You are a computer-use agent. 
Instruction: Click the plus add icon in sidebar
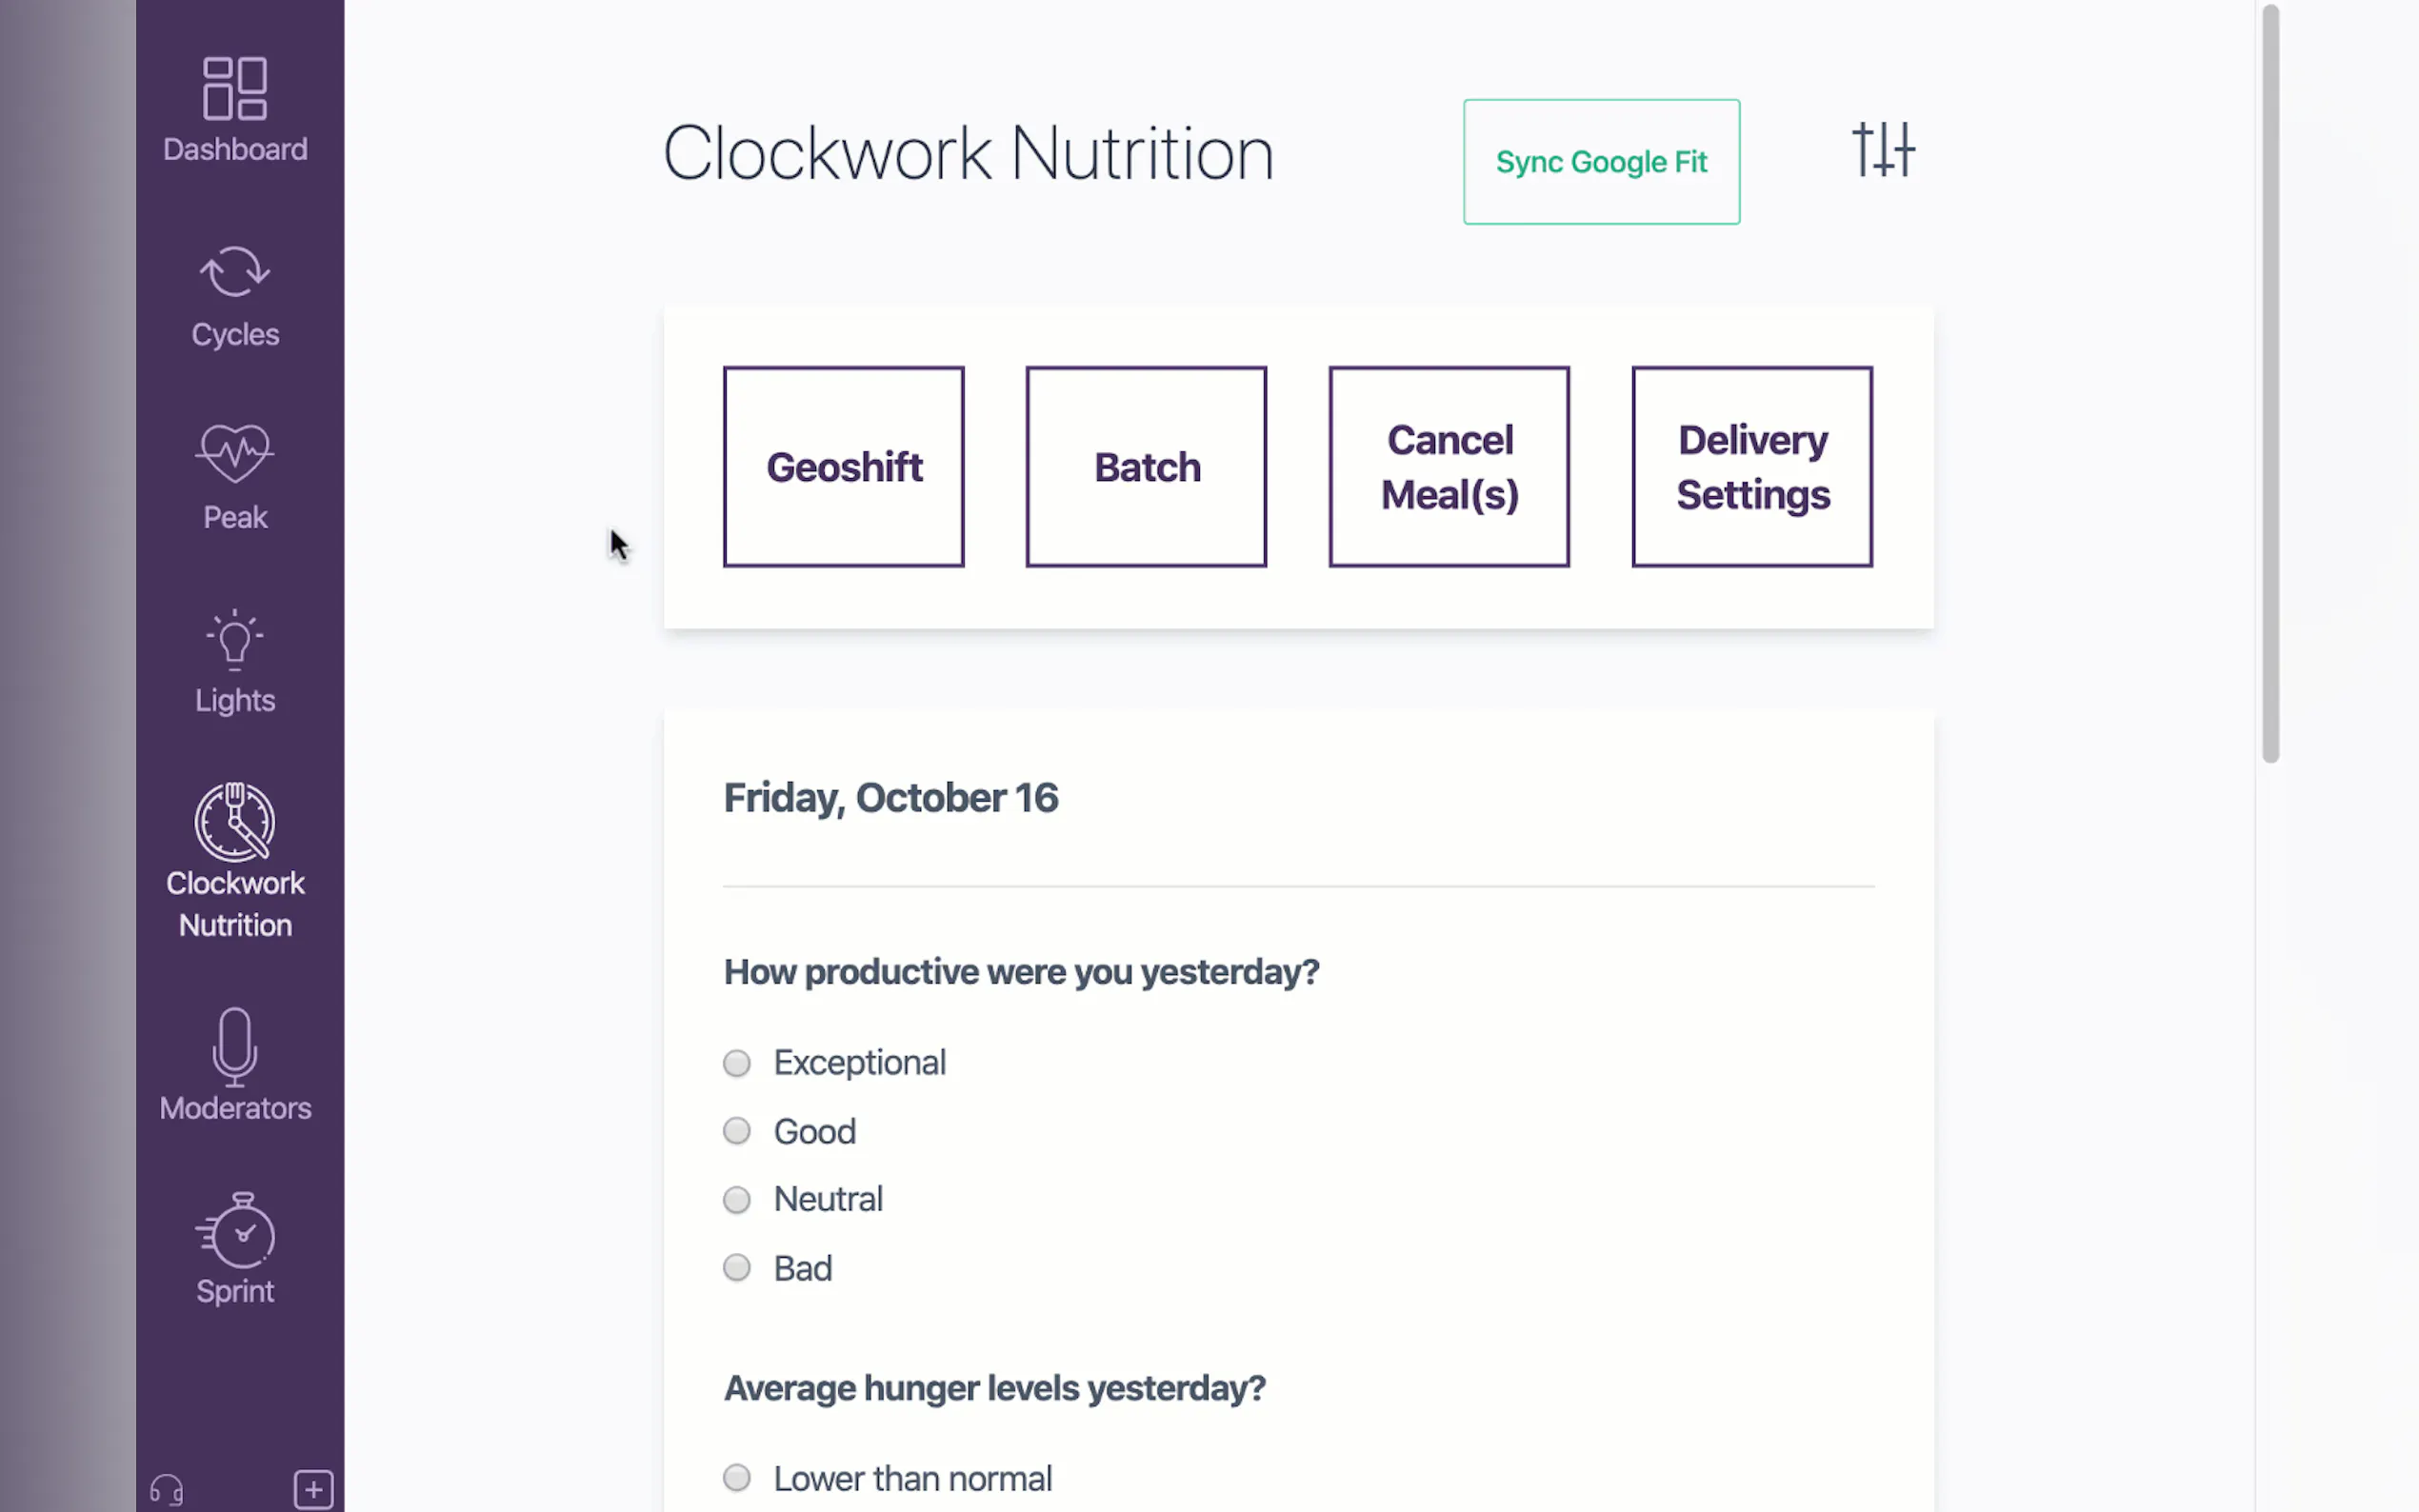313,1490
